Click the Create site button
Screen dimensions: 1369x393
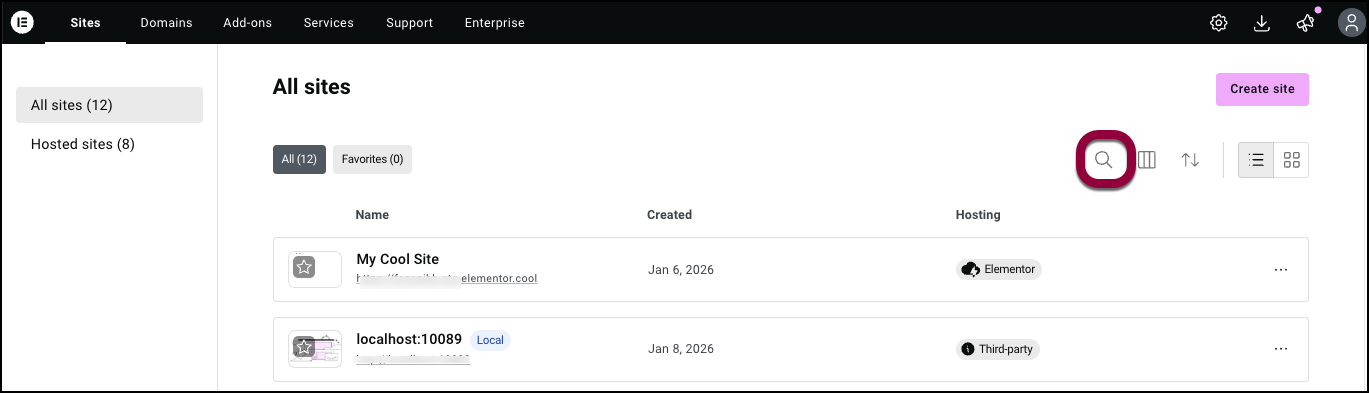(1262, 89)
